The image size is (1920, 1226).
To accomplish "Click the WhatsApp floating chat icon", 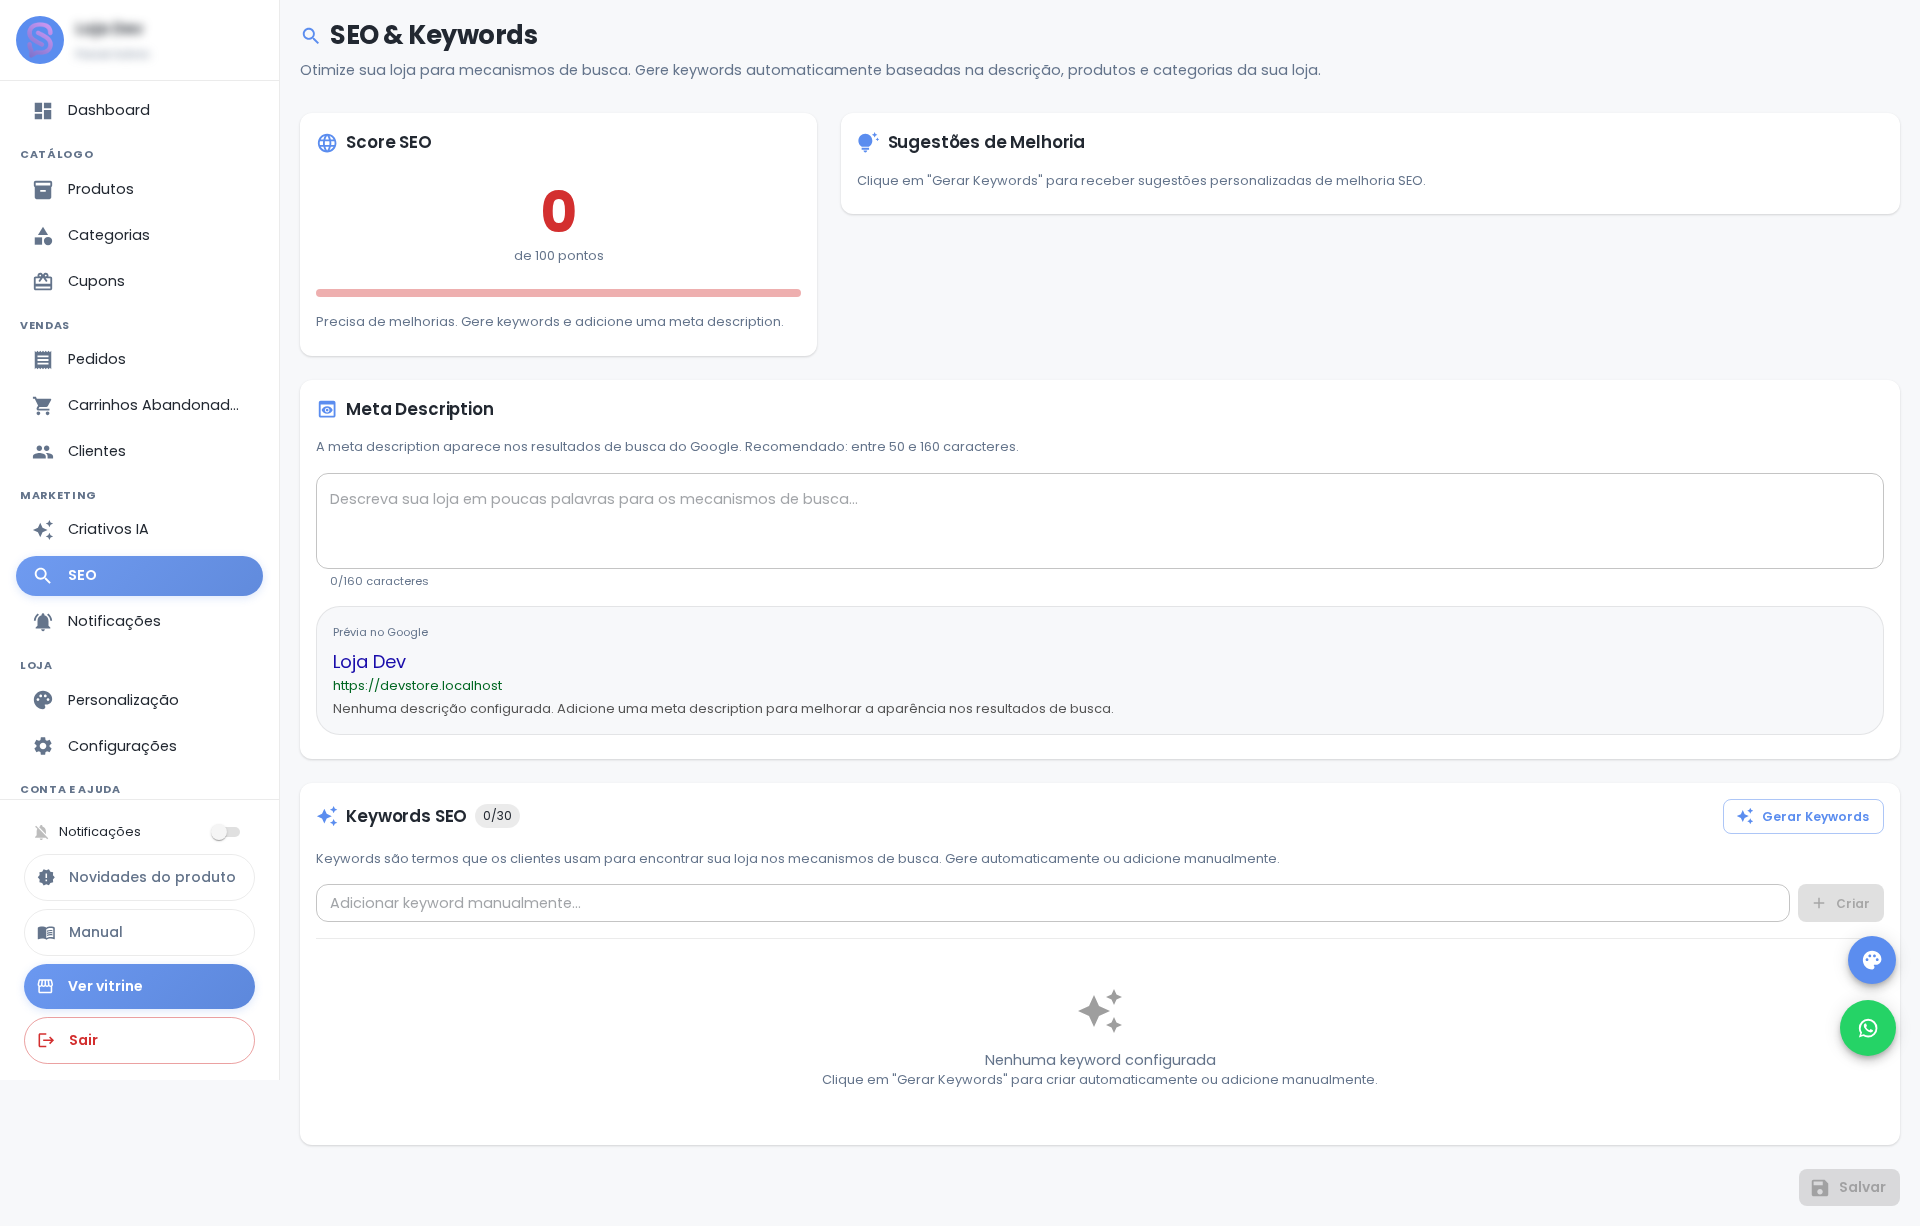I will tap(1867, 1028).
